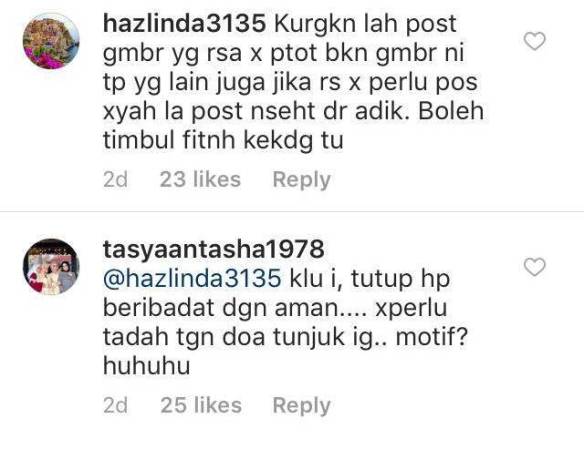This screenshot has height=449, width=584.
Task: Like tasyaantasha1978's comment with heart icon
Action: 534,267
